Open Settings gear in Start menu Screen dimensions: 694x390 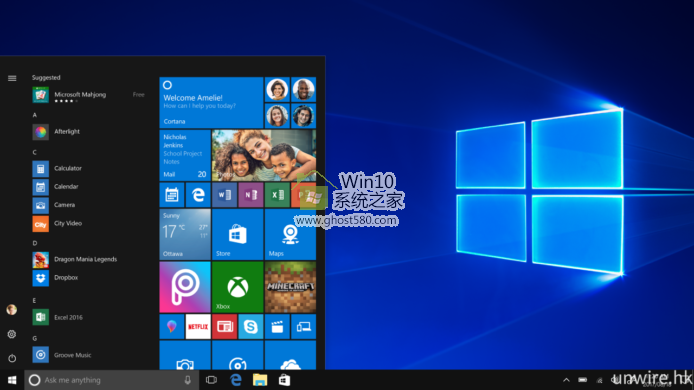click(12, 334)
